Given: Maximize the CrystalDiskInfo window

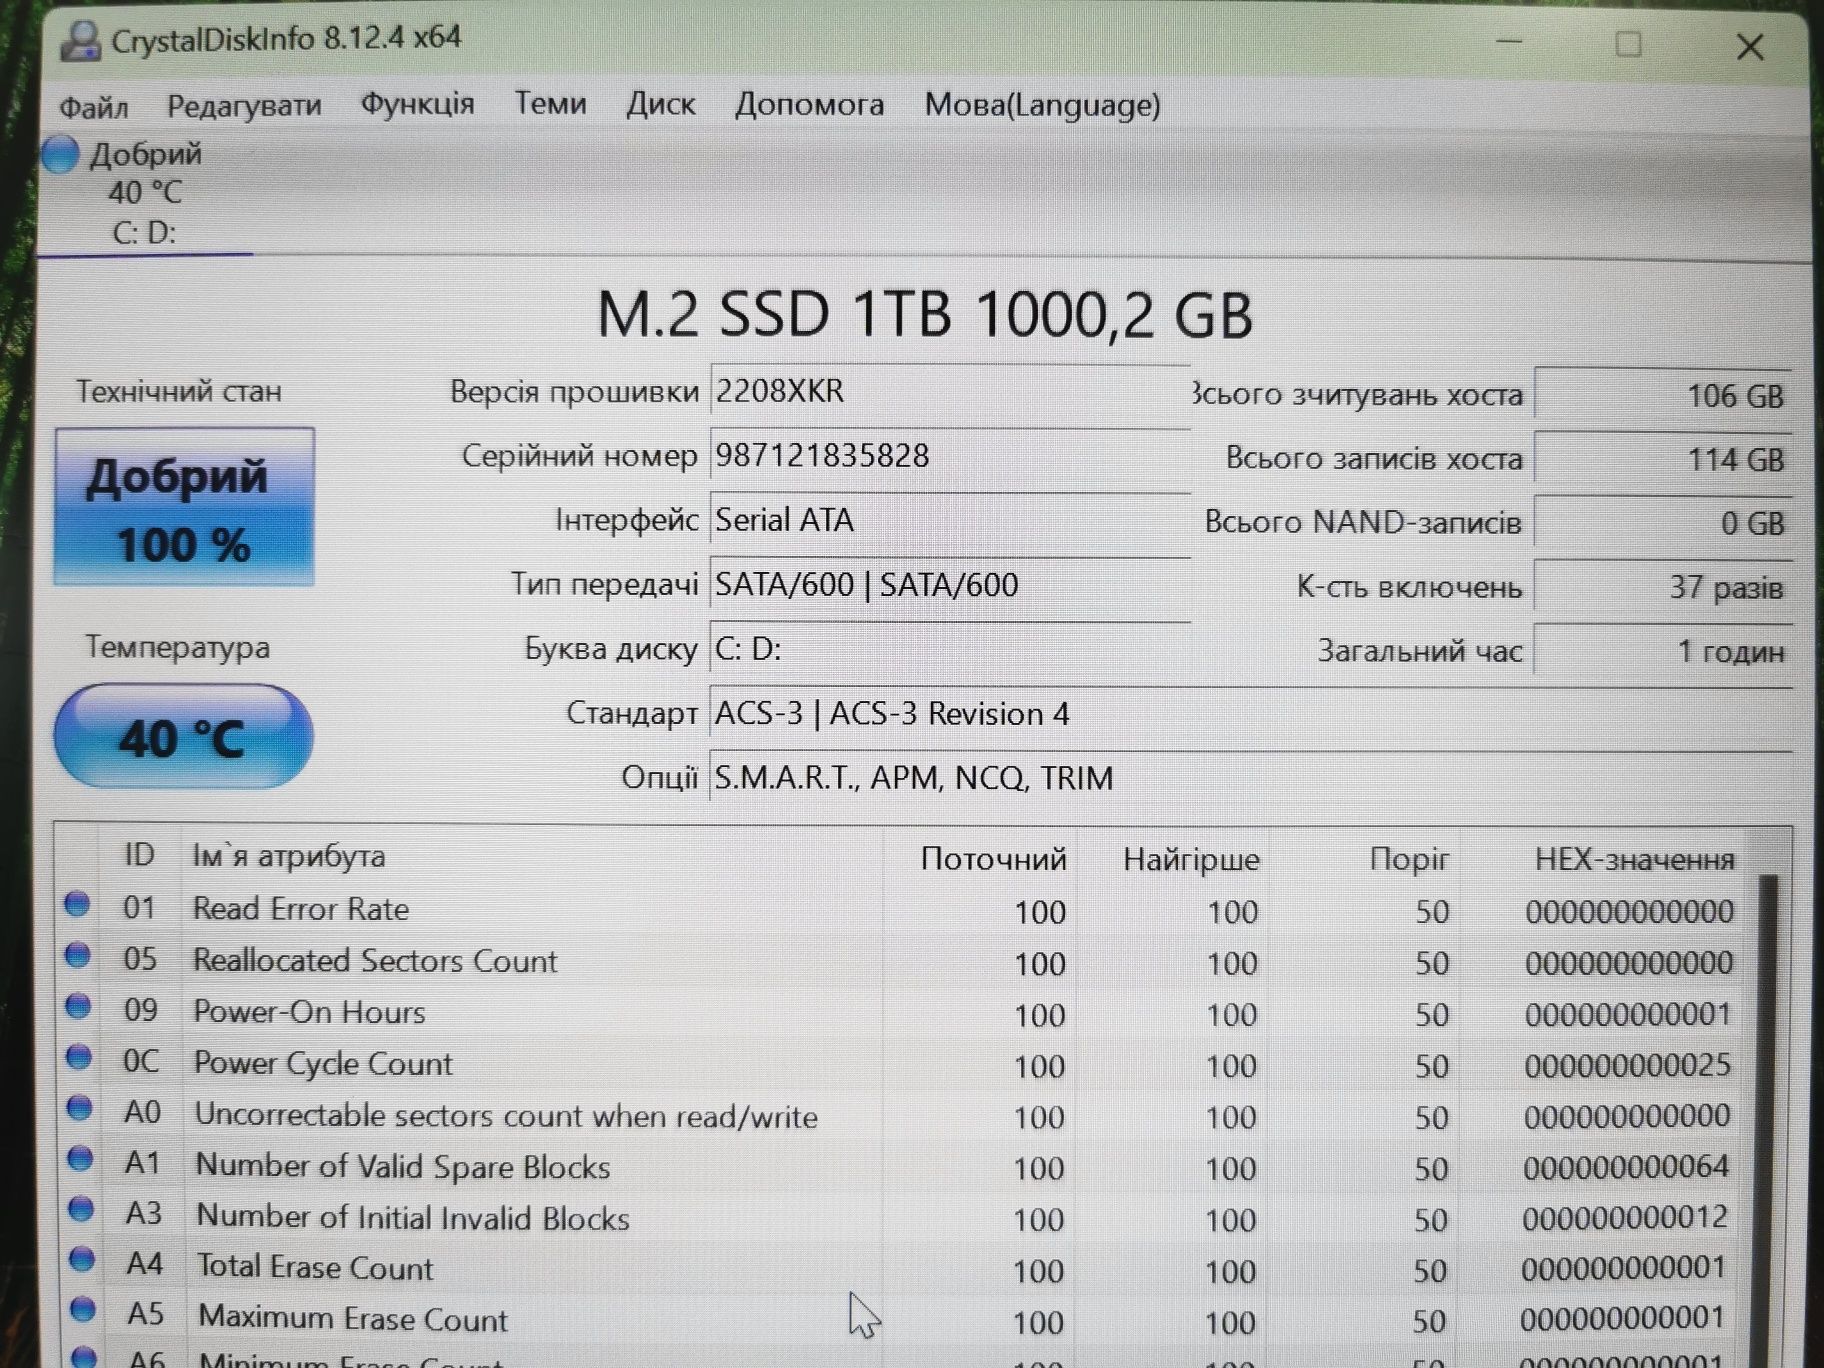Looking at the screenshot, I should (x=1628, y=44).
